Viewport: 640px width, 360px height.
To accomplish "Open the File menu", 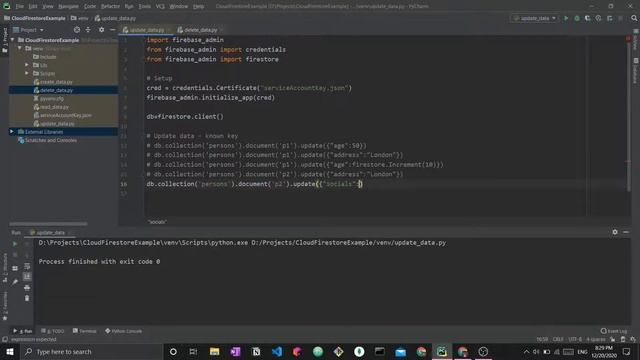I will pos(20,7).
